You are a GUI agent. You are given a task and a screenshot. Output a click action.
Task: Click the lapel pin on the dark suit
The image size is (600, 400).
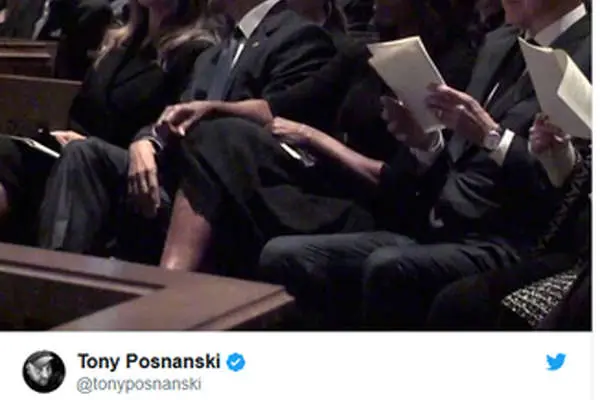coord(253,46)
